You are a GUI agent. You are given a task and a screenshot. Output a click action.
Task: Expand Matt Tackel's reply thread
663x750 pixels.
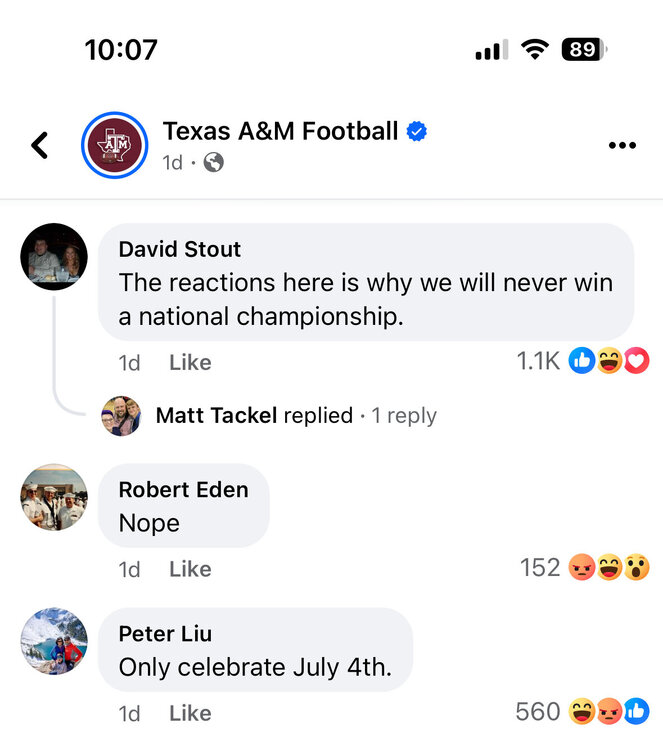pos(254,415)
